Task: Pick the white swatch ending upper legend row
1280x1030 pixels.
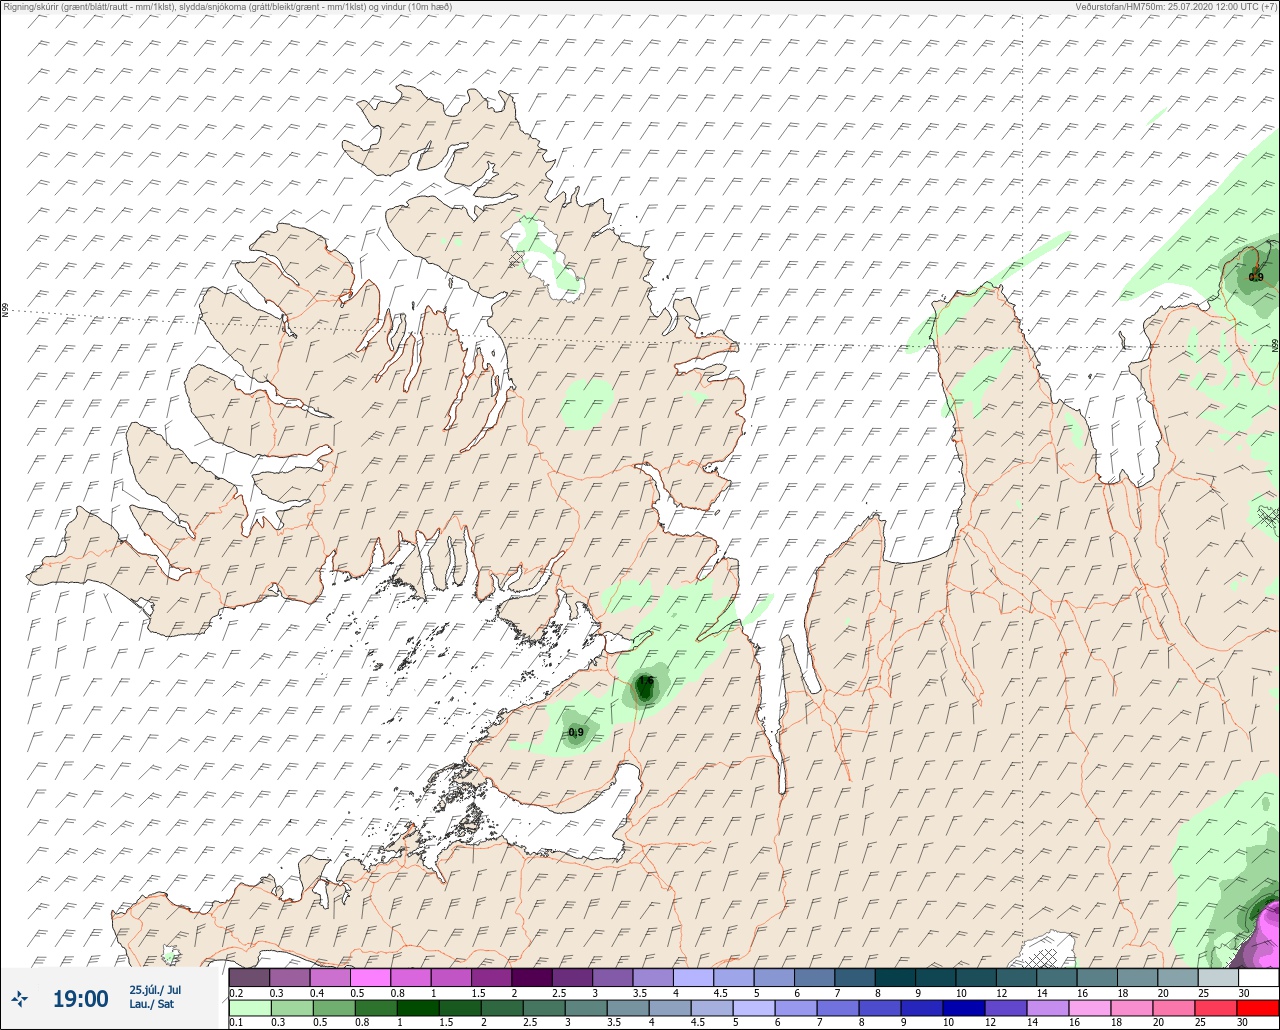Action: coord(1258,977)
